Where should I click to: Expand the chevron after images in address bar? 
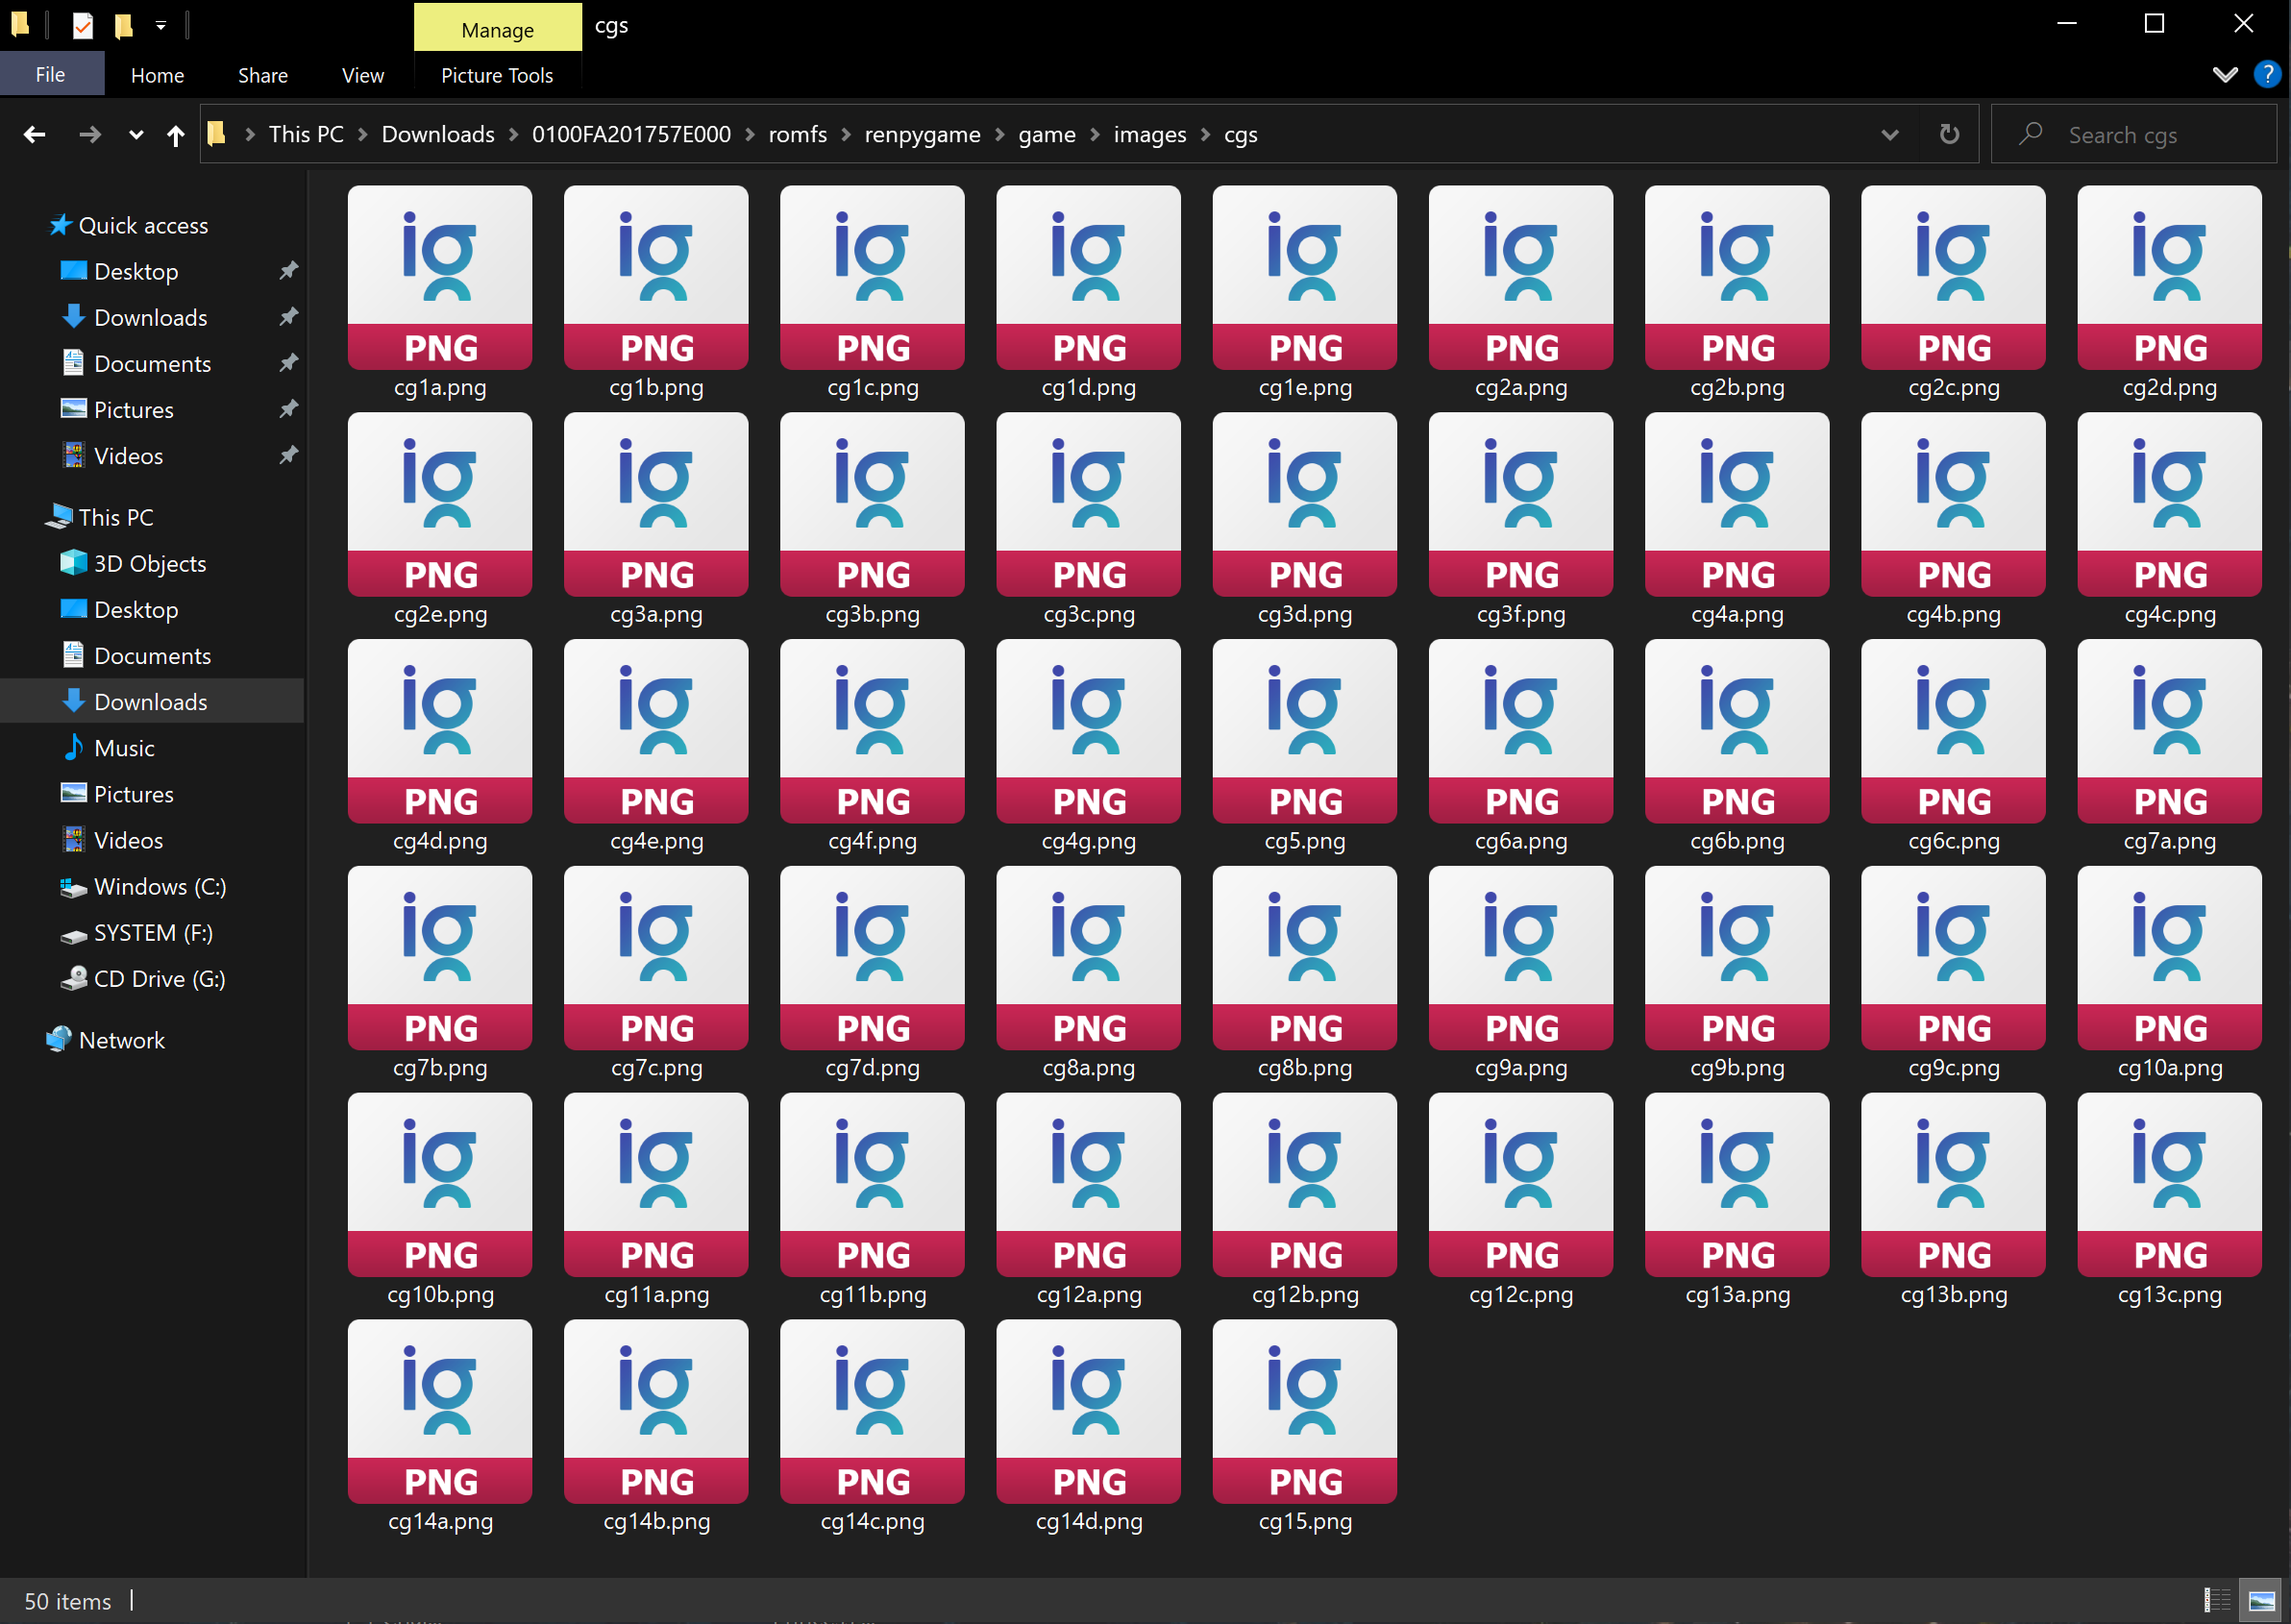coord(1205,134)
